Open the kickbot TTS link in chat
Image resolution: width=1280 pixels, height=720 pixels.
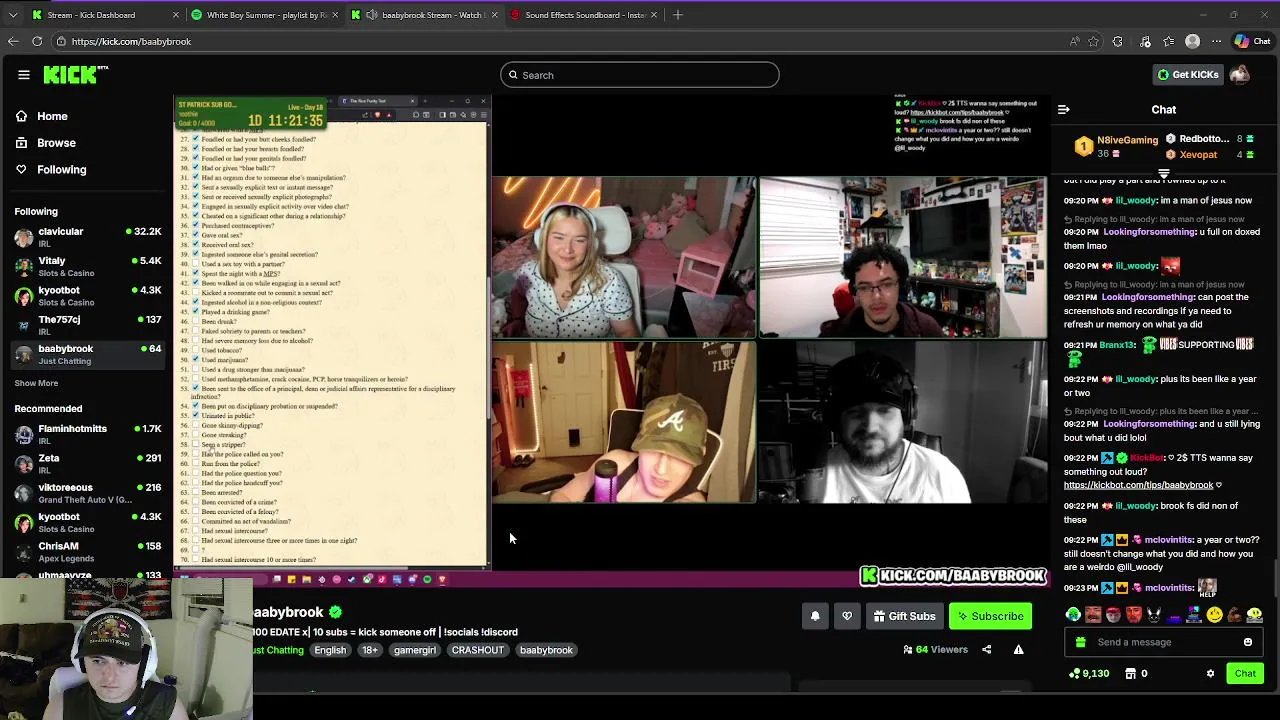tap(1138, 485)
